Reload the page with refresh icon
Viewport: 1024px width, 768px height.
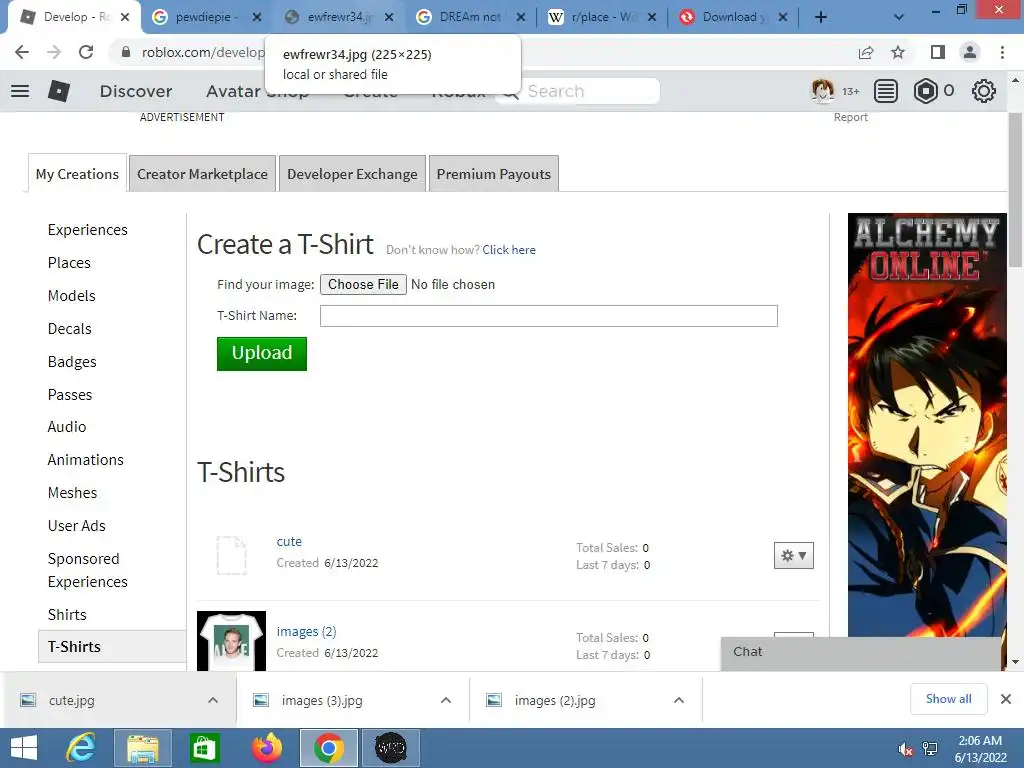tap(86, 52)
